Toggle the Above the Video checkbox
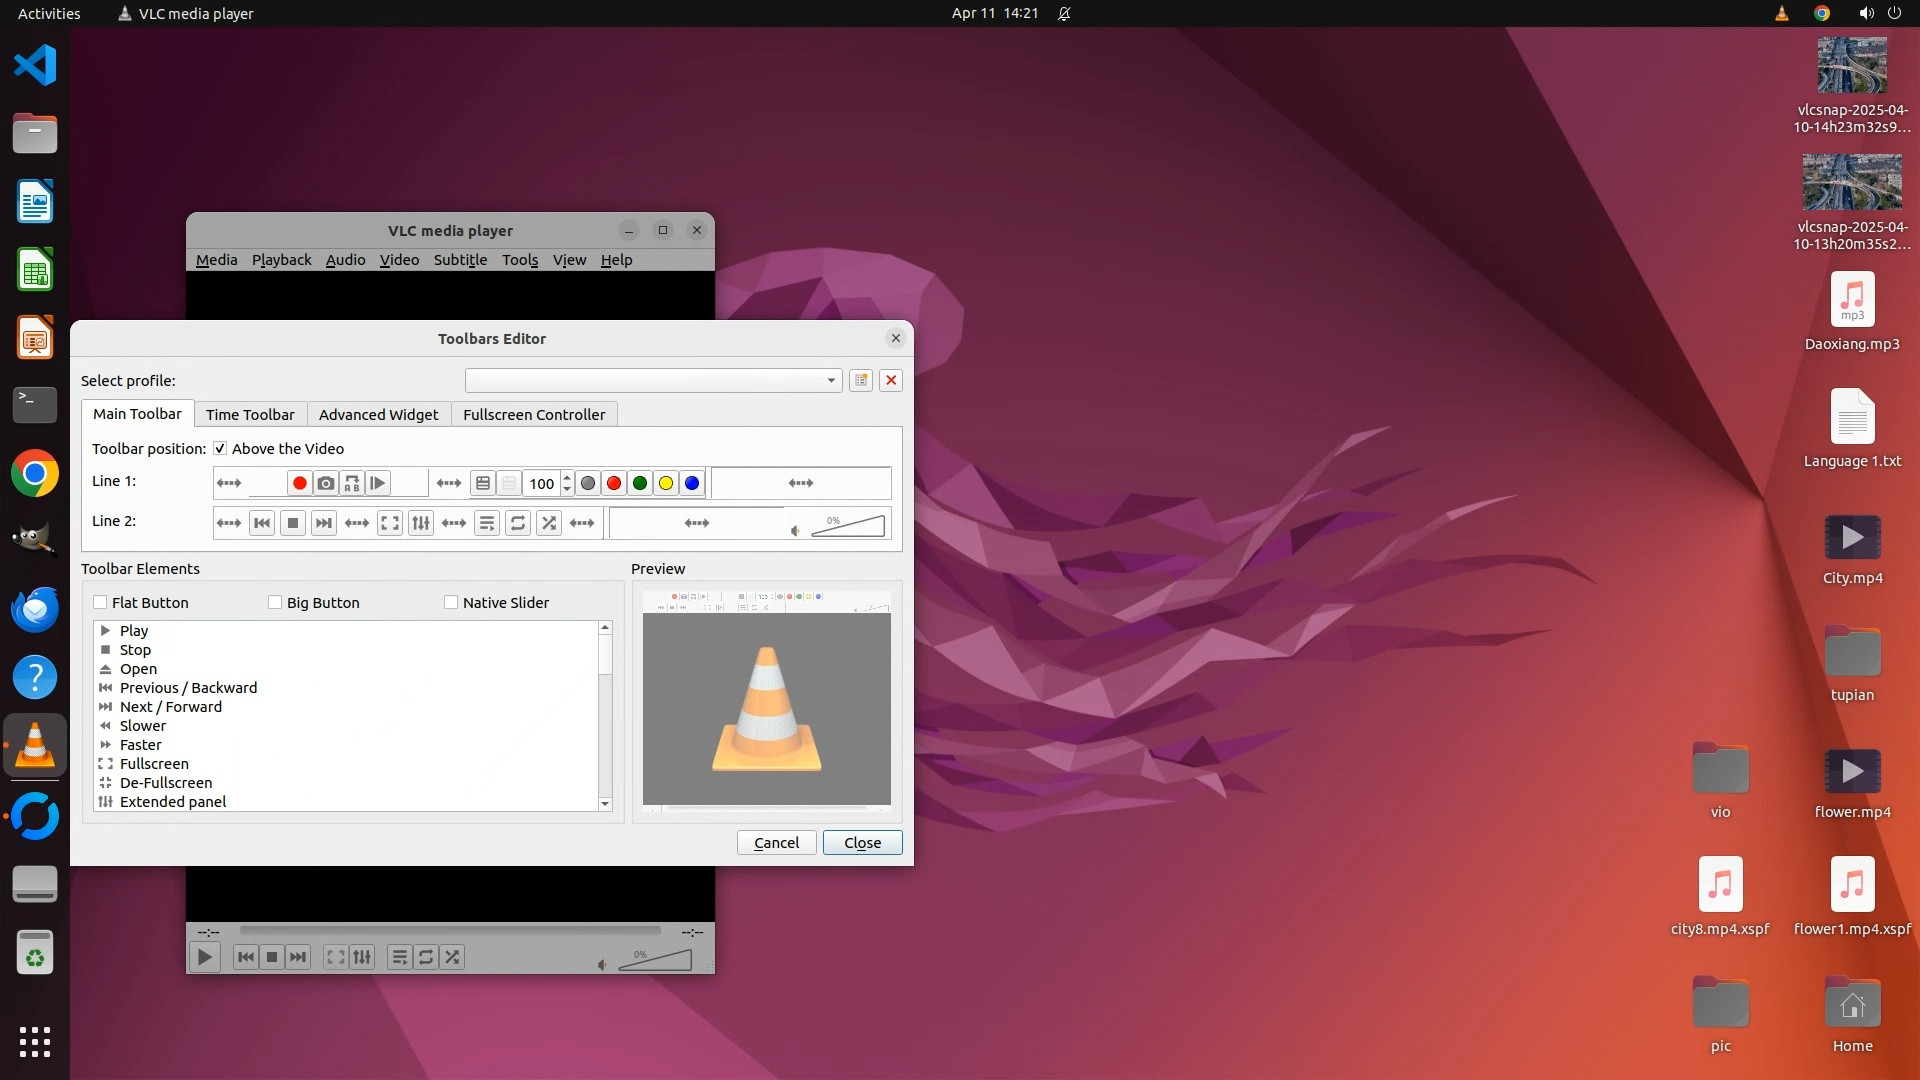 [x=220, y=449]
